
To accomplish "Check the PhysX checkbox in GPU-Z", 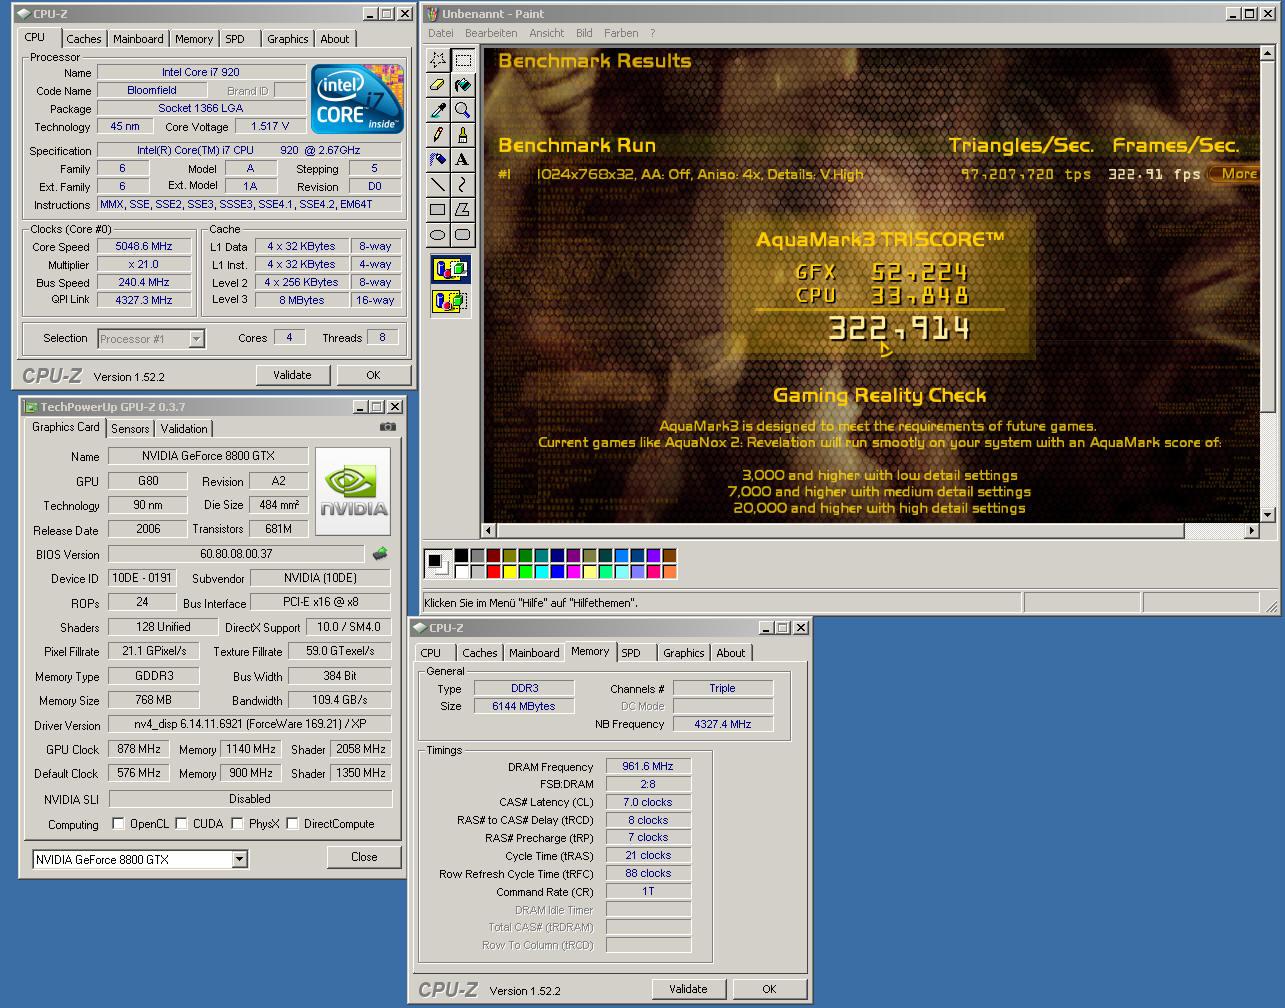I will (237, 824).
